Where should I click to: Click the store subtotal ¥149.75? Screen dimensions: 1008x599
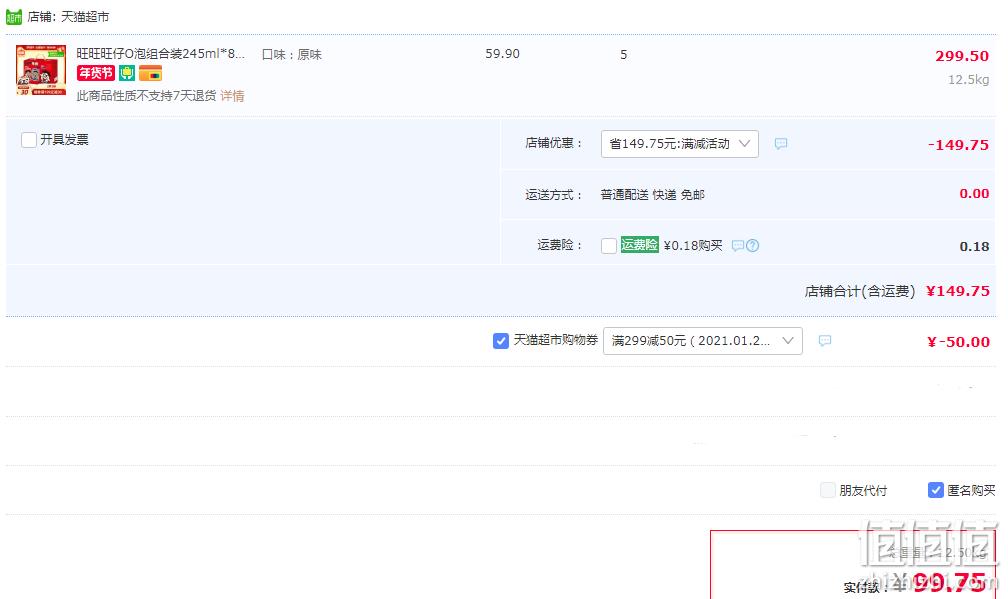(958, 291)
